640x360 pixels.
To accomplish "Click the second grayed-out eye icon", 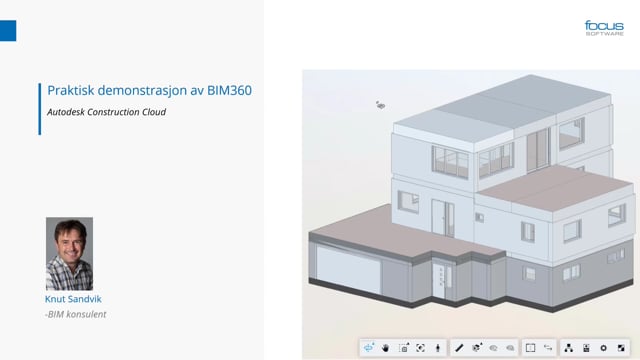I will (510, 348).
